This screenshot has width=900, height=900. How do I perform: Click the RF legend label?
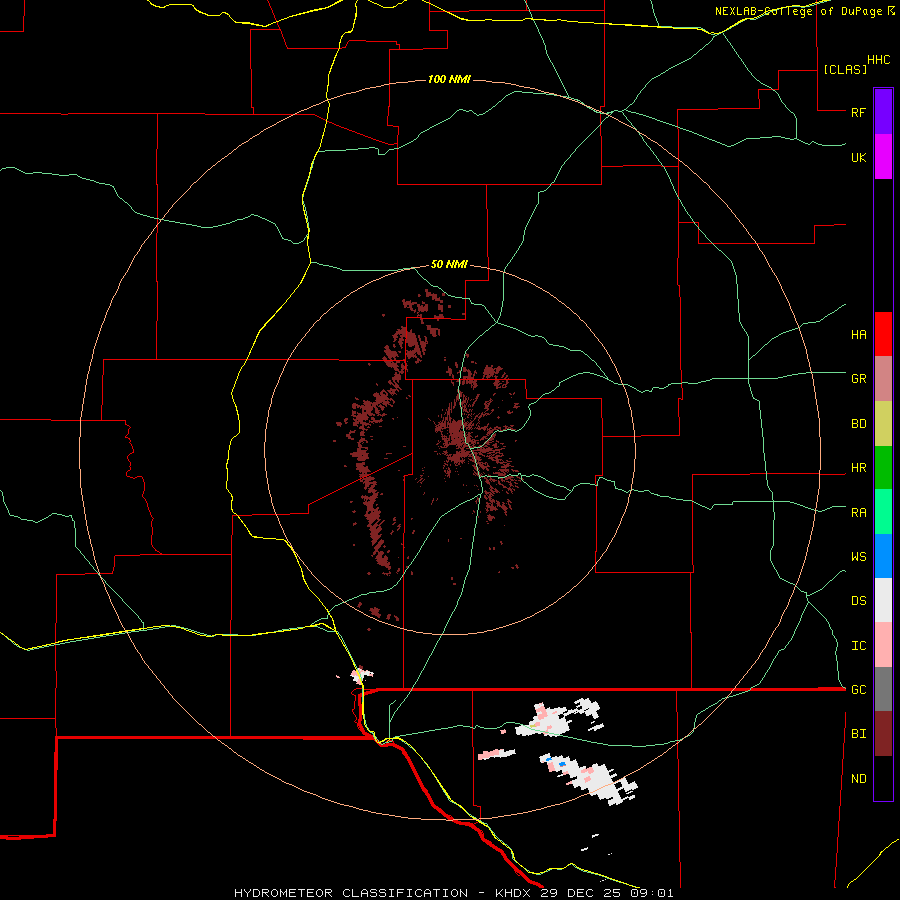tap(858, 112)
